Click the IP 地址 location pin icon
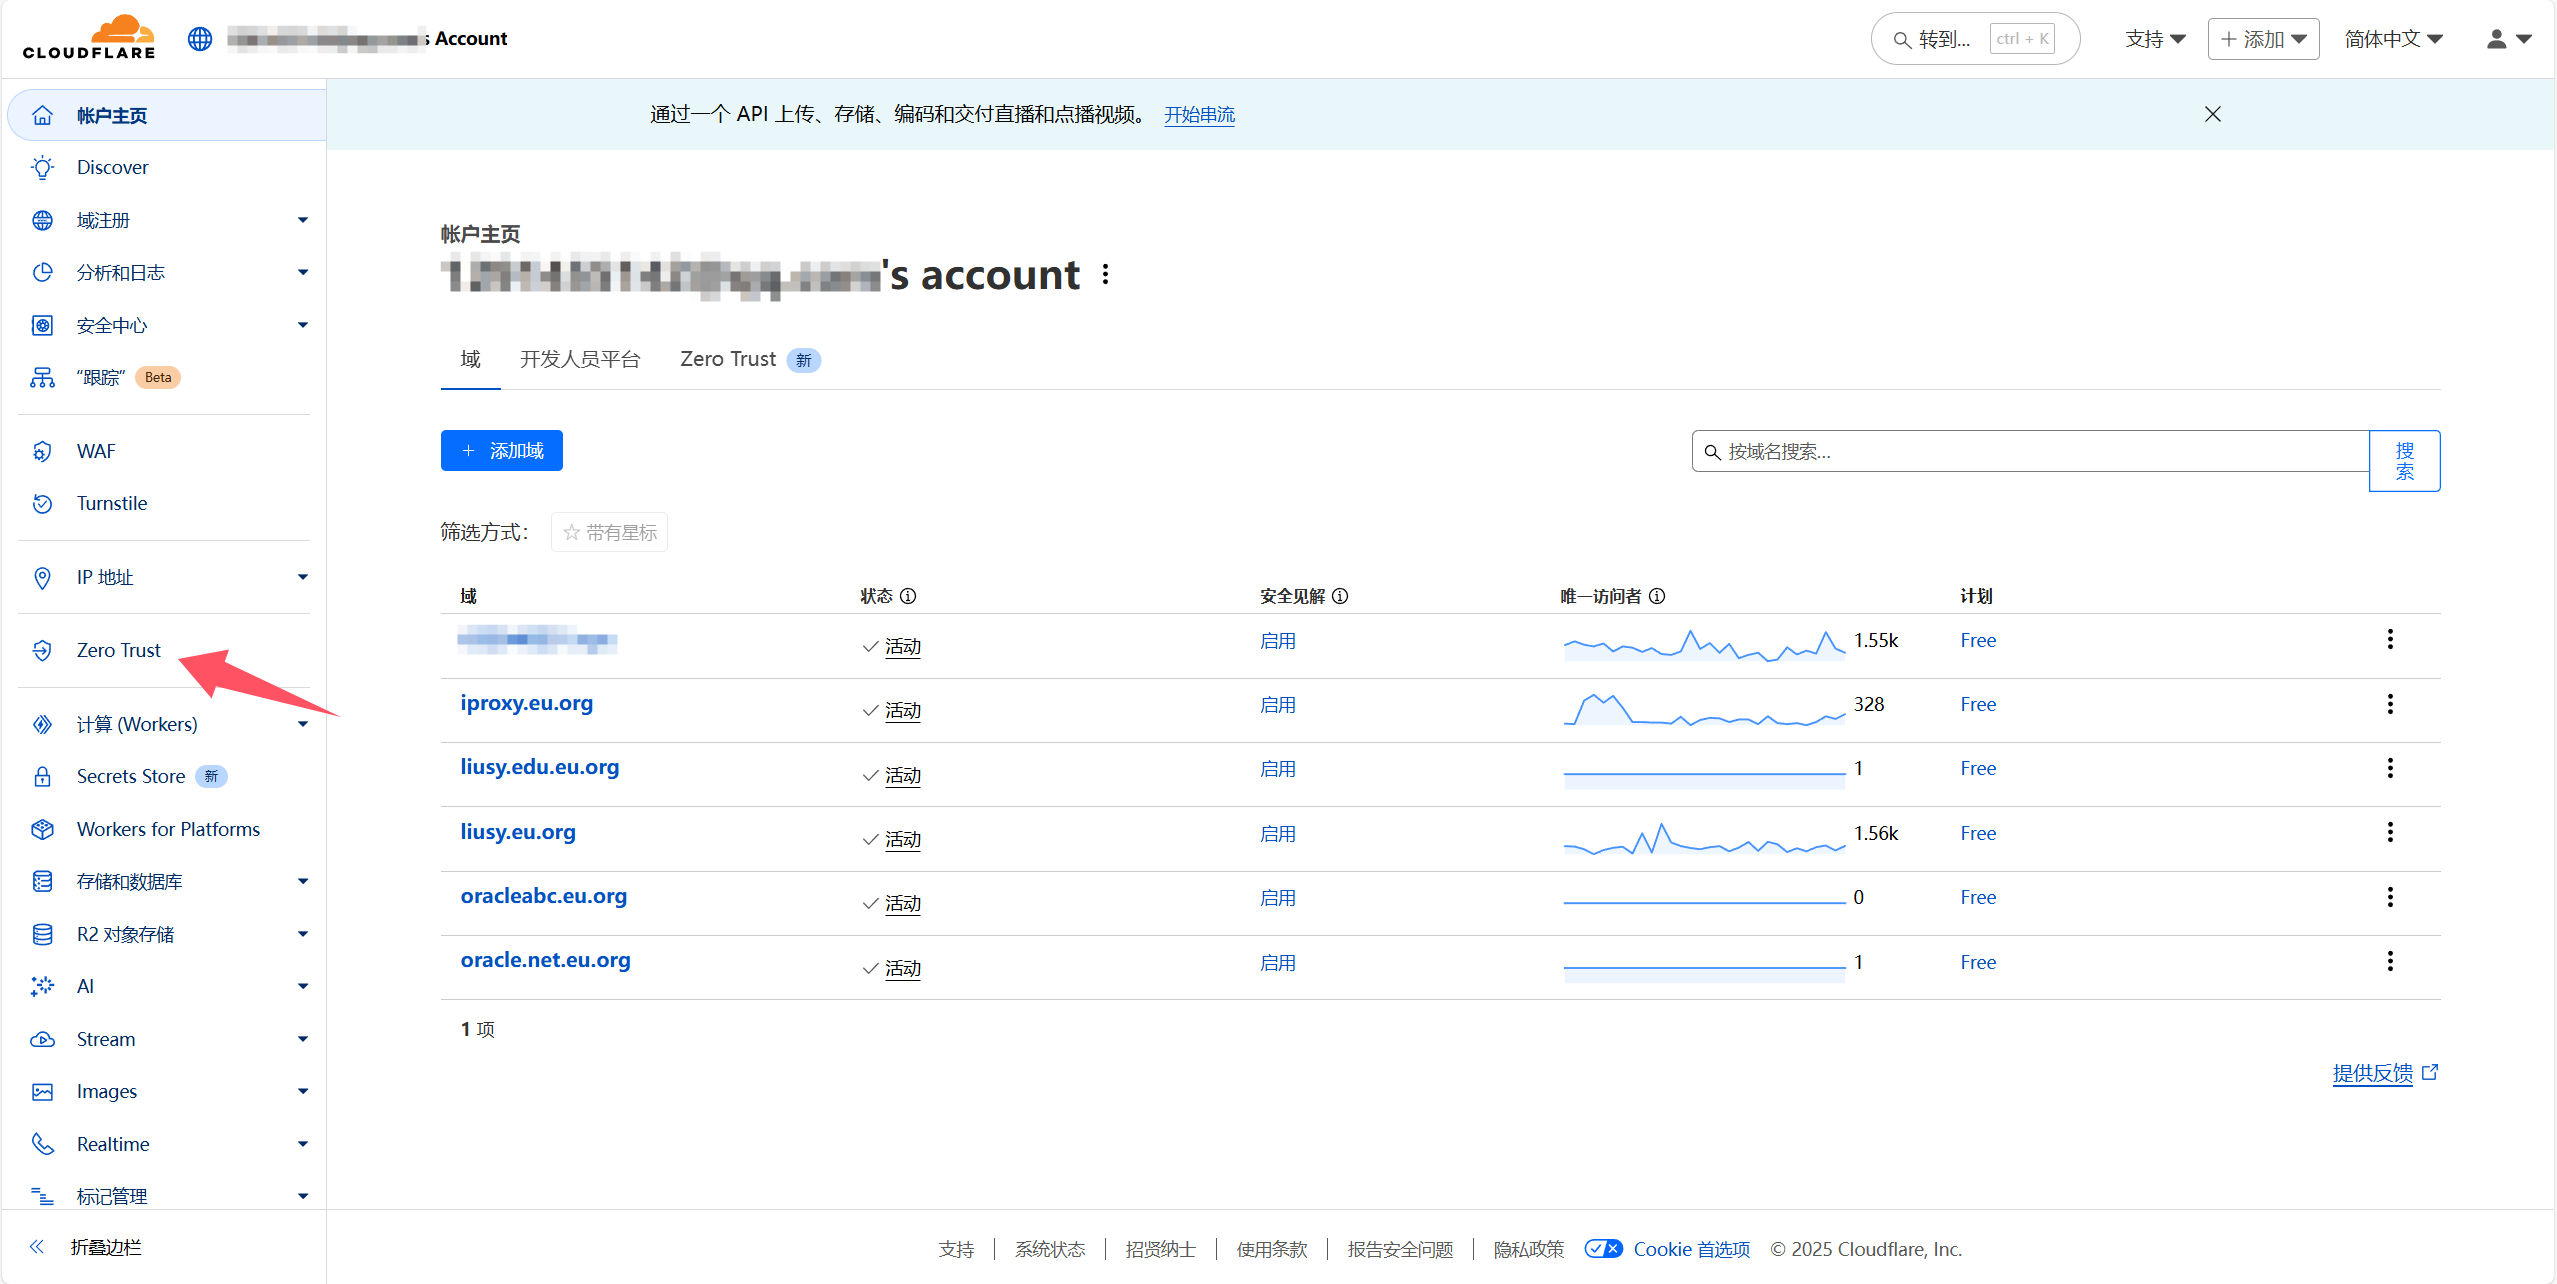This screenshot has width=2557, height=1284. (x=42, y=577)
